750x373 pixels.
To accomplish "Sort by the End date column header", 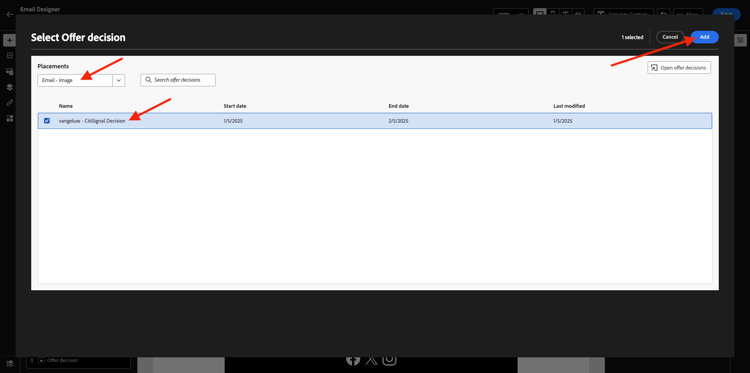I will [x=398, y=106].
